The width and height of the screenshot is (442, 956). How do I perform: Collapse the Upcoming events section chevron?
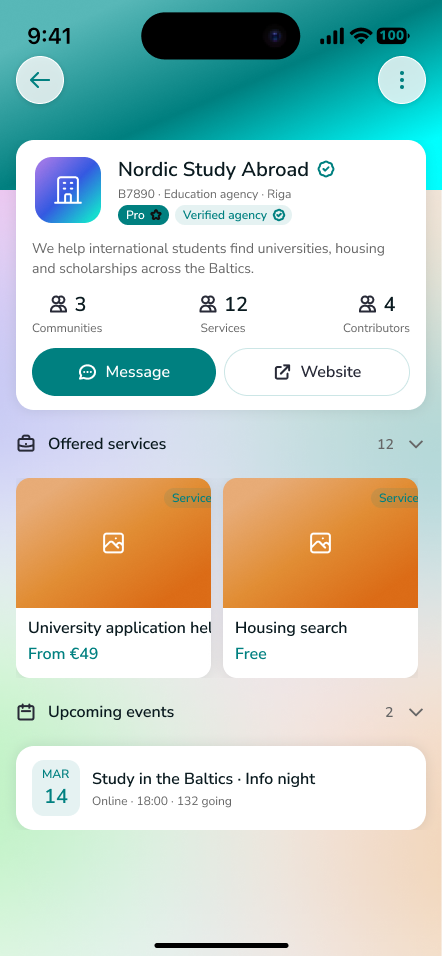[416, 712]
